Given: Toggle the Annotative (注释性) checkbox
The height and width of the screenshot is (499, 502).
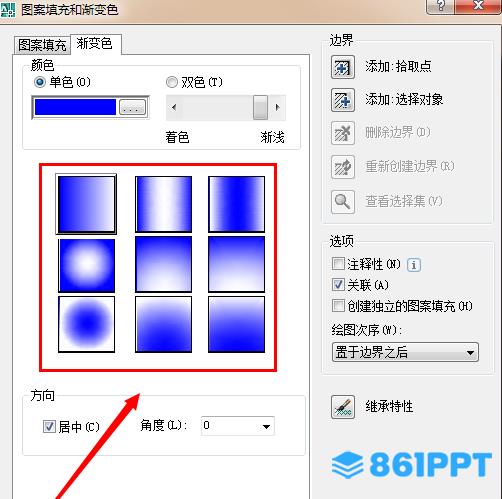Looking at the screenshot, I should pos(338,264).
